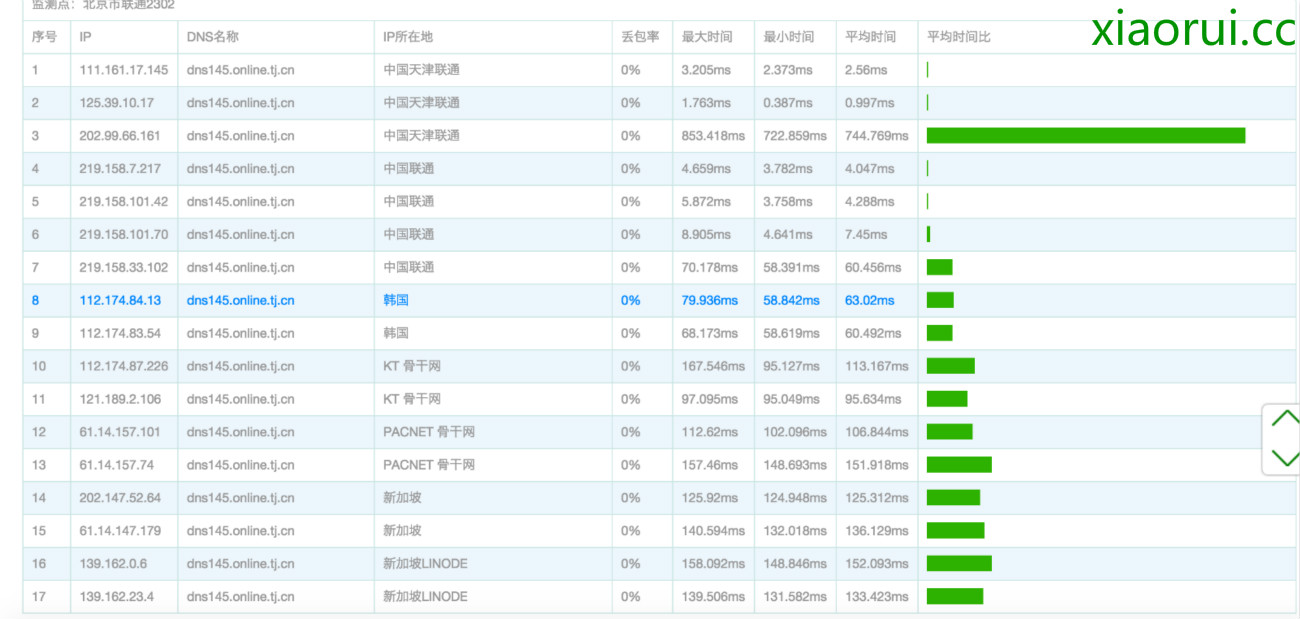Select the 最大时间 column header
Screen dimensions: 1300x619
[706, 37]
